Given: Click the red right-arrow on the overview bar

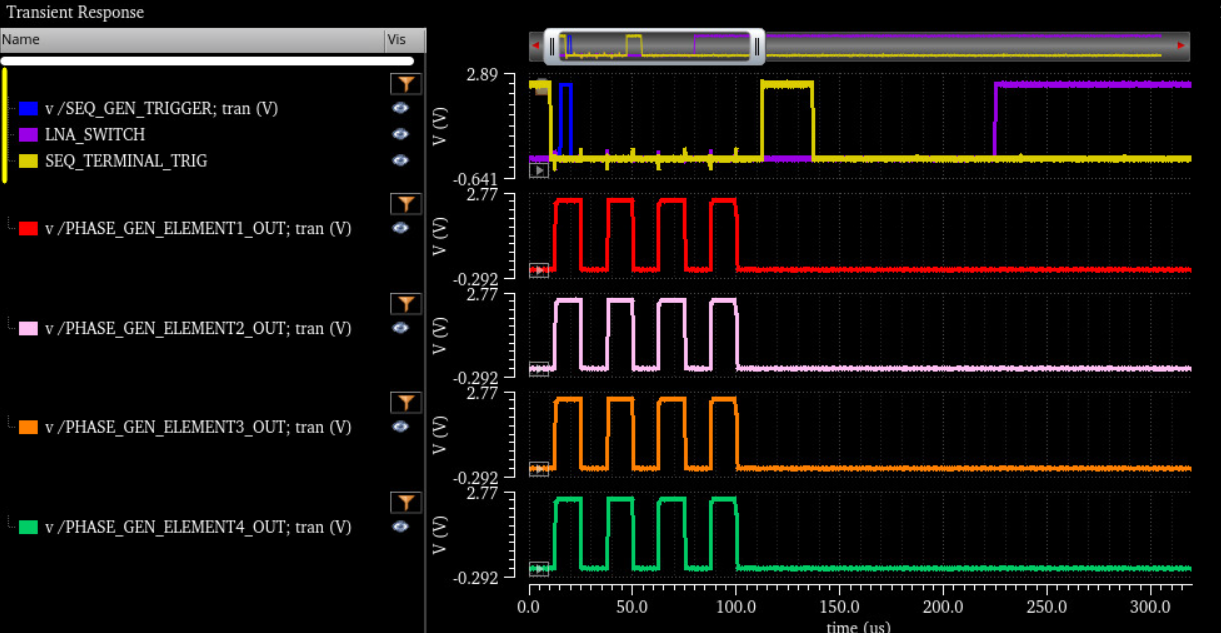Looking at the screenshot, I should pos(1180,45).
